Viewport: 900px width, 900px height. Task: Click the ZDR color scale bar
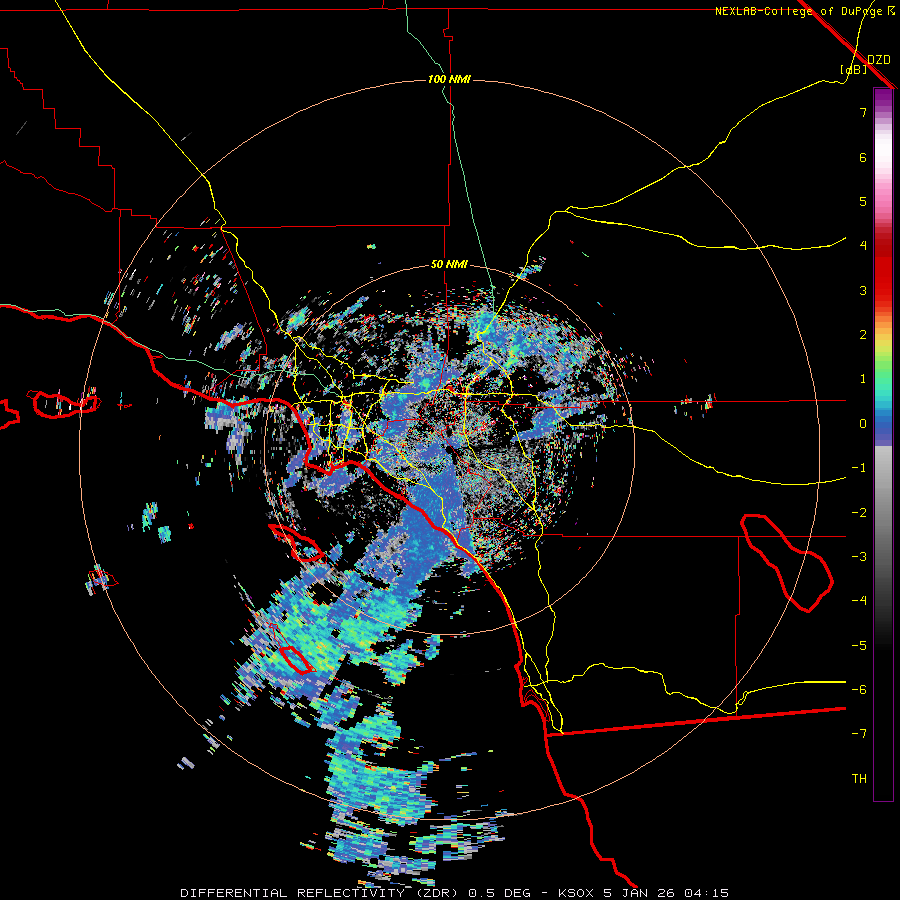883,444
